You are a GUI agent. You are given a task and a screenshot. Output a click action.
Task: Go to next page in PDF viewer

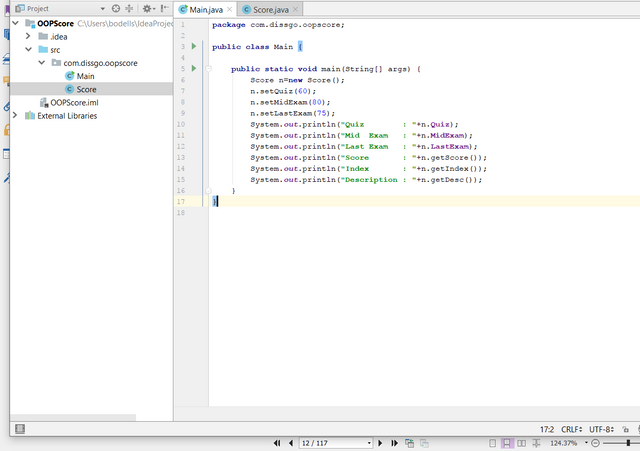[380, 443]
